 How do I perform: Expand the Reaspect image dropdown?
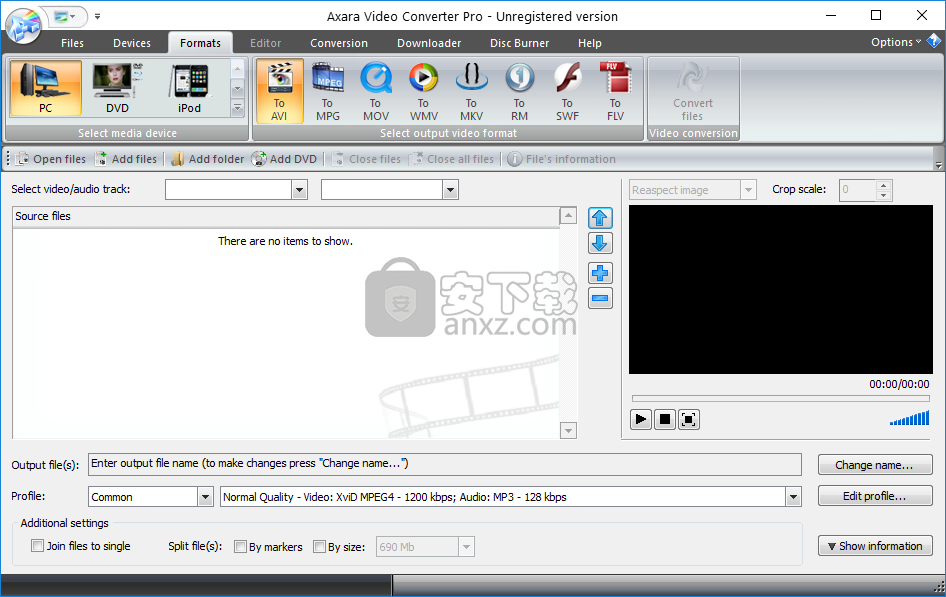748,190
